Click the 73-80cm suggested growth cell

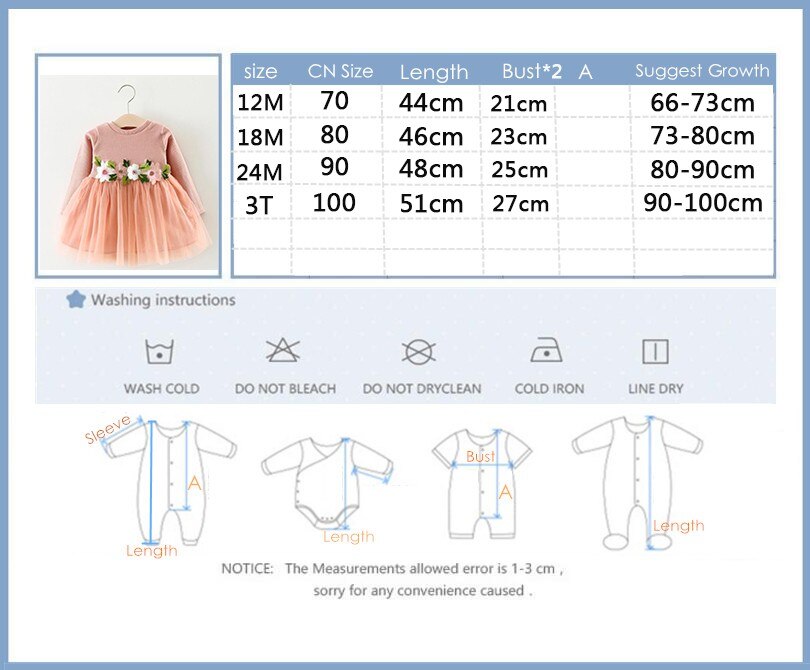click(x=702, y=135)
